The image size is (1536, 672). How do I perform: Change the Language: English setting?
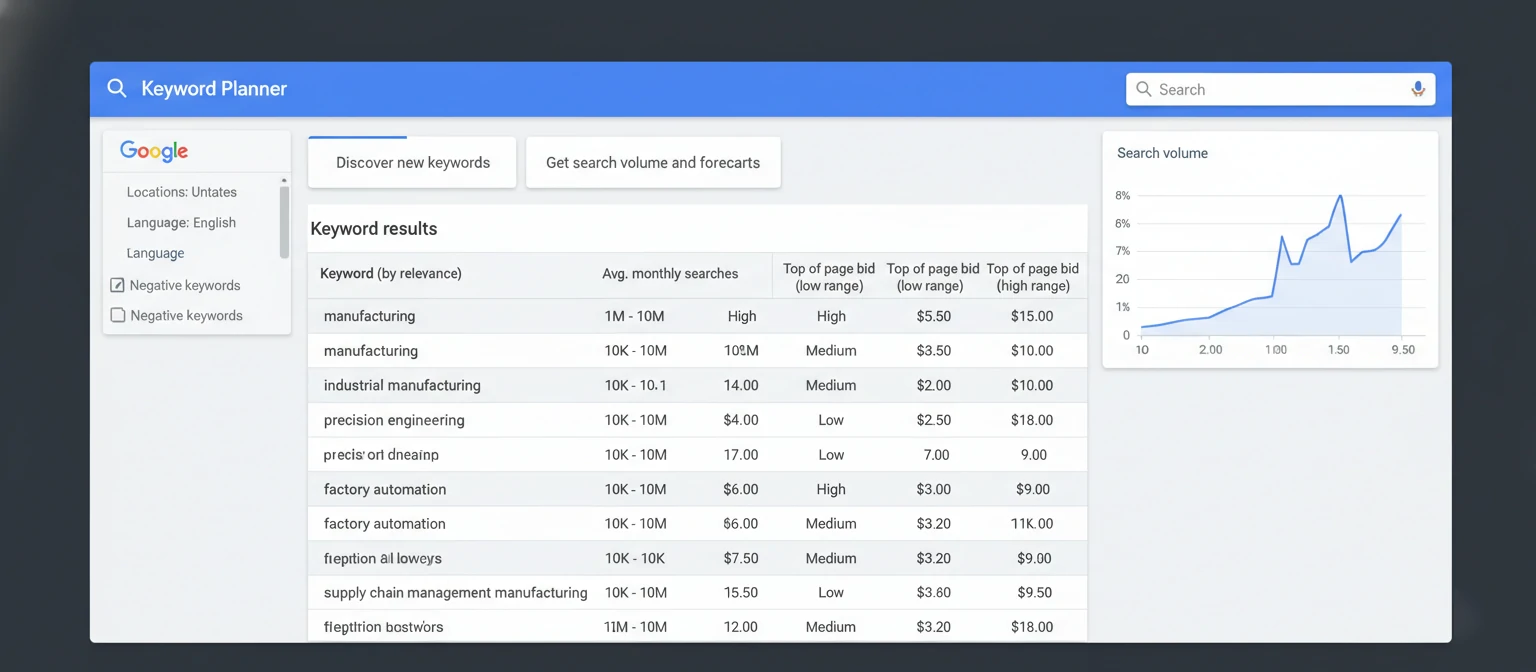click(181, 222)
